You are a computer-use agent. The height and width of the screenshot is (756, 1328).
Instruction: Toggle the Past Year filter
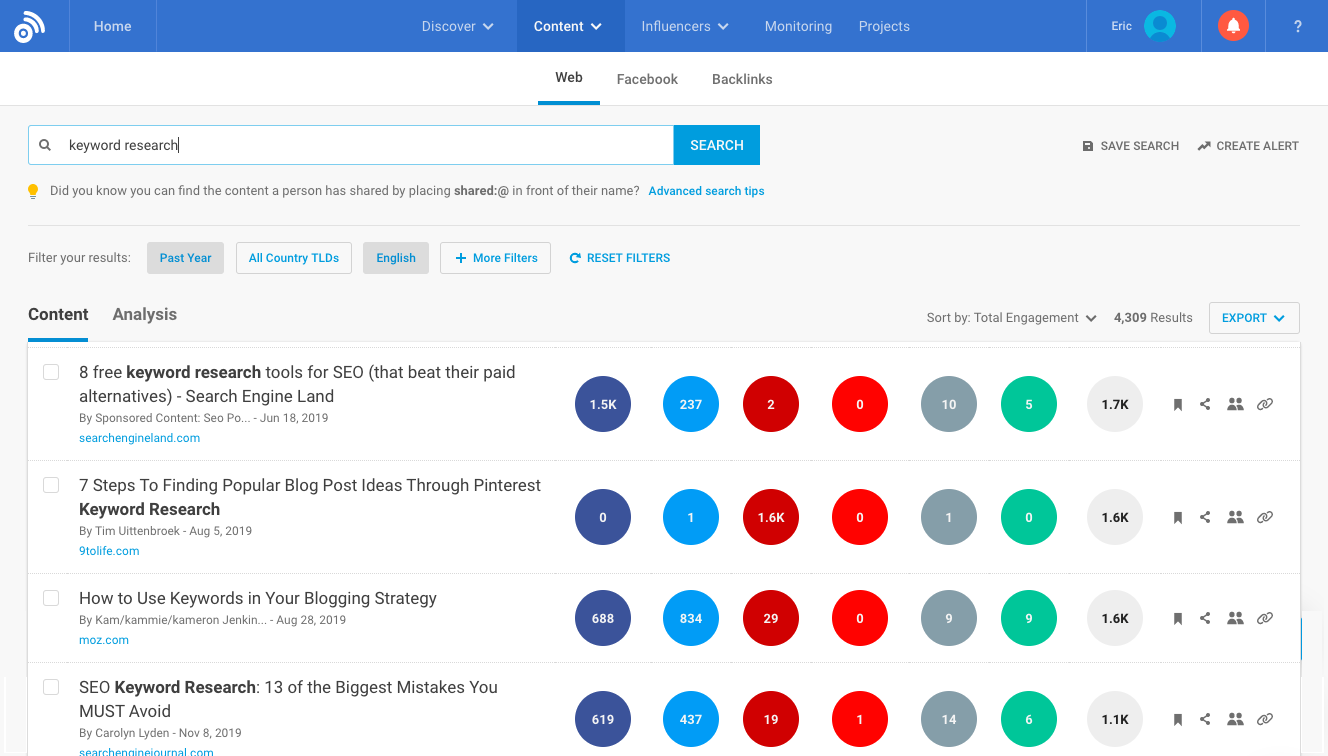[185, 258]
